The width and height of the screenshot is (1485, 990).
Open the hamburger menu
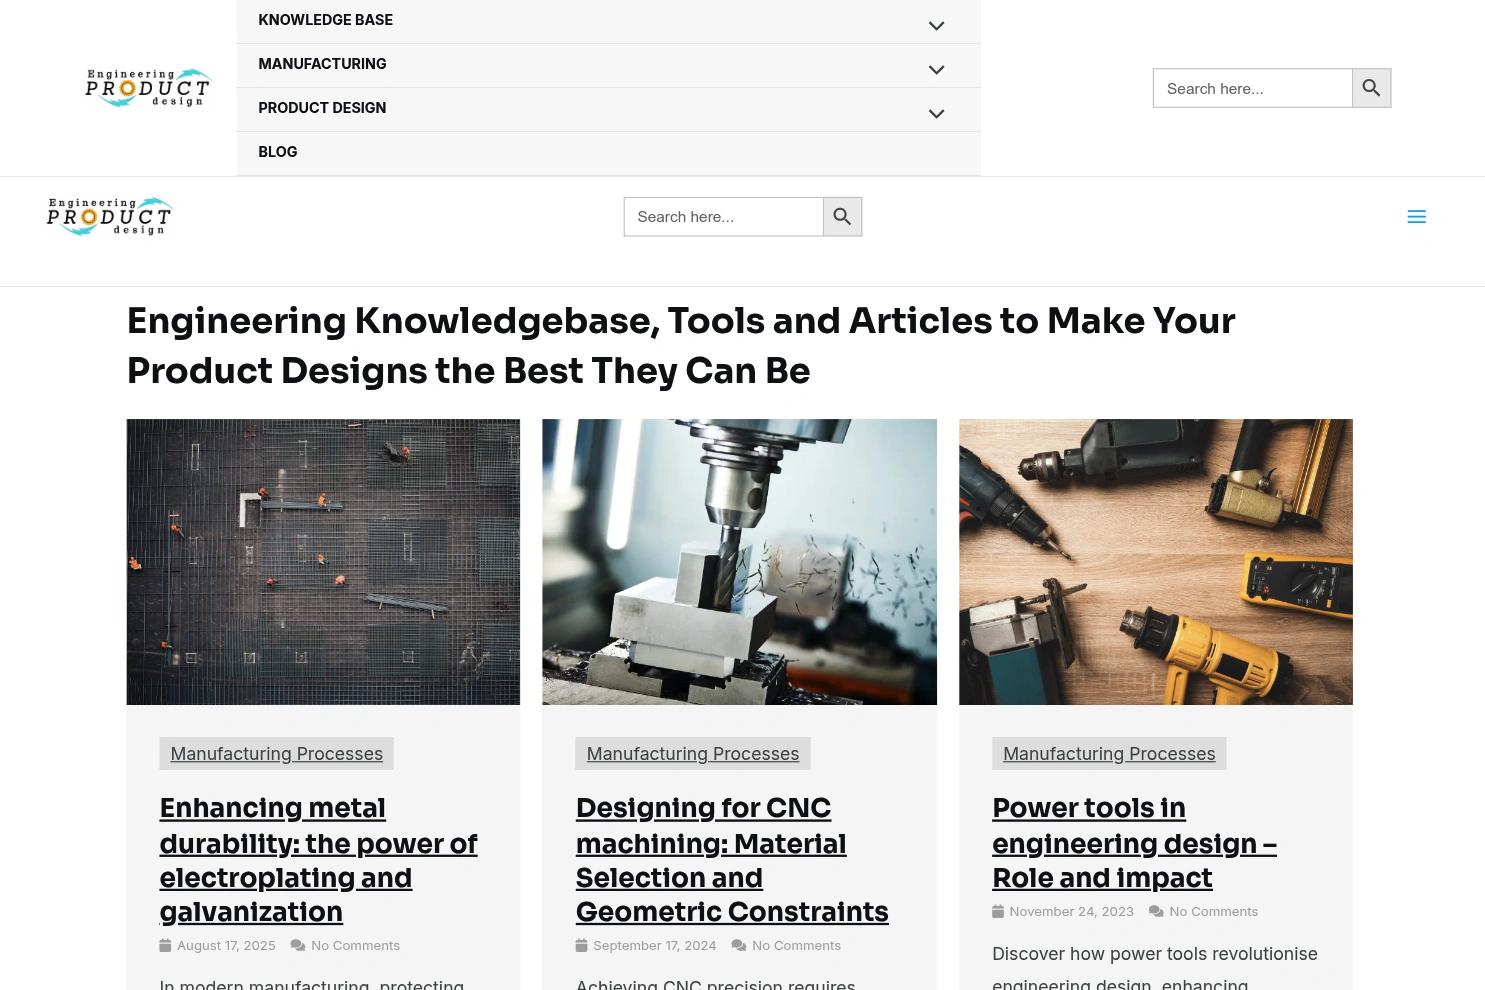tap(1416, 216)
